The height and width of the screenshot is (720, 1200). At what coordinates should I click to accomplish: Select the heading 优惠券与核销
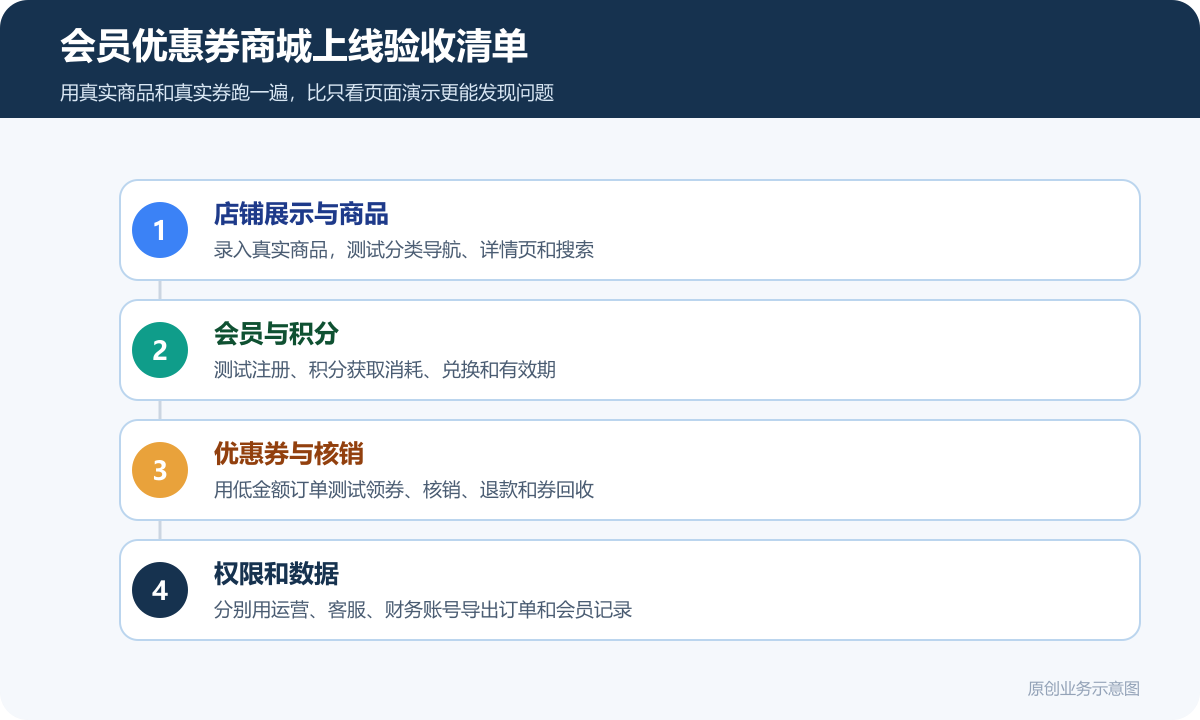coord(289,454)
